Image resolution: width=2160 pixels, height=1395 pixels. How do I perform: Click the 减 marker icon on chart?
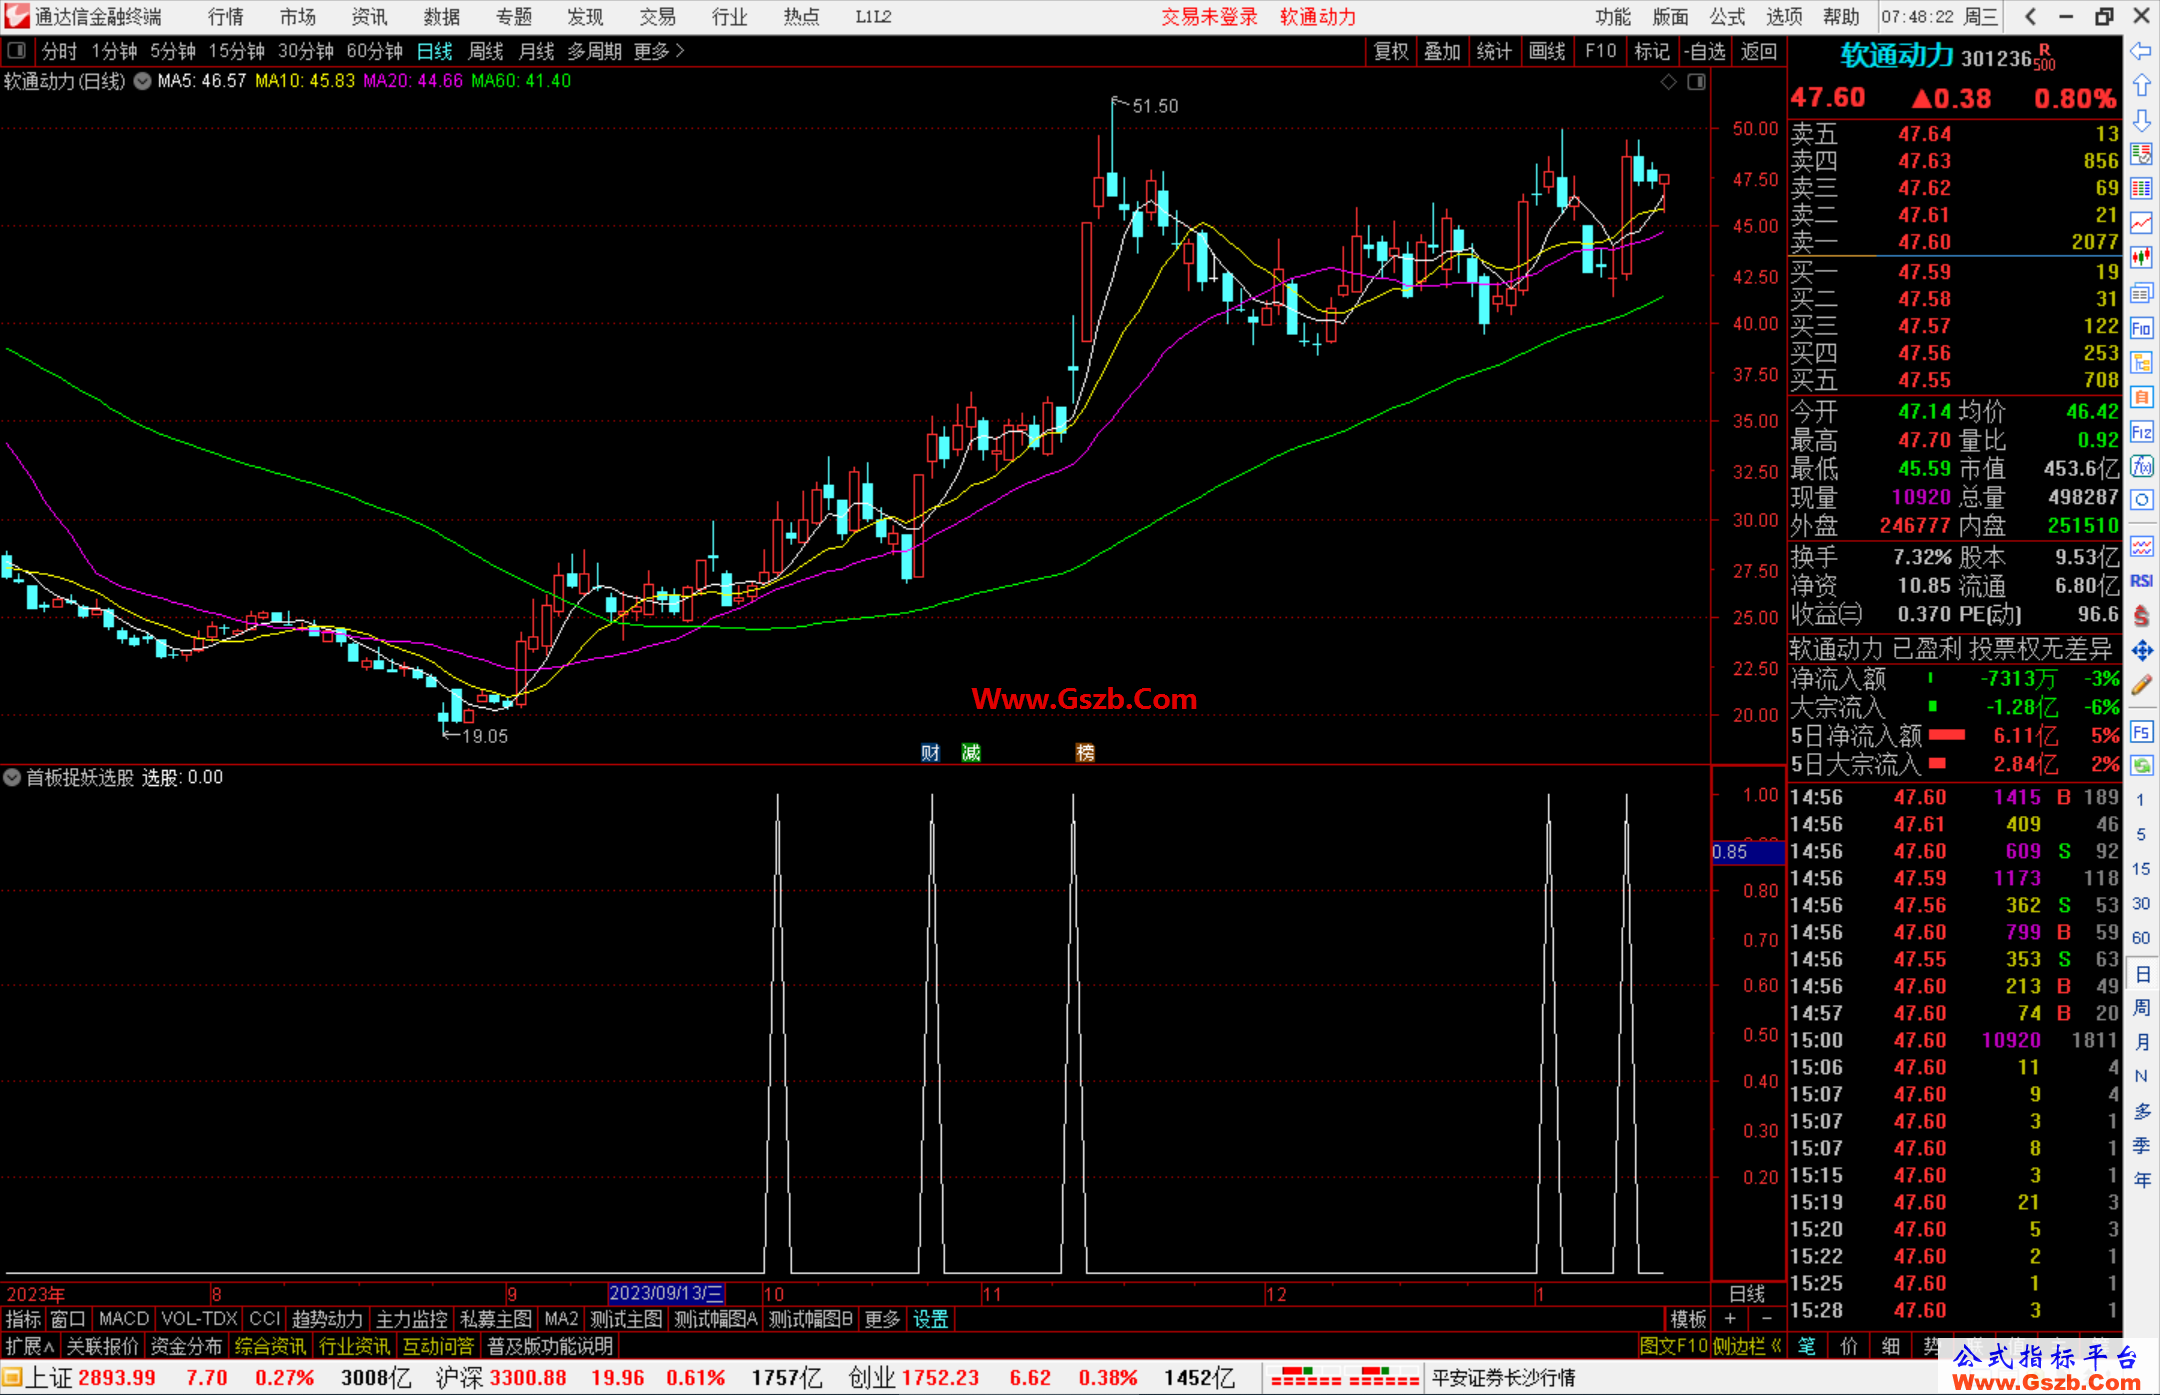pyautogui.click(x=971, y=752)
